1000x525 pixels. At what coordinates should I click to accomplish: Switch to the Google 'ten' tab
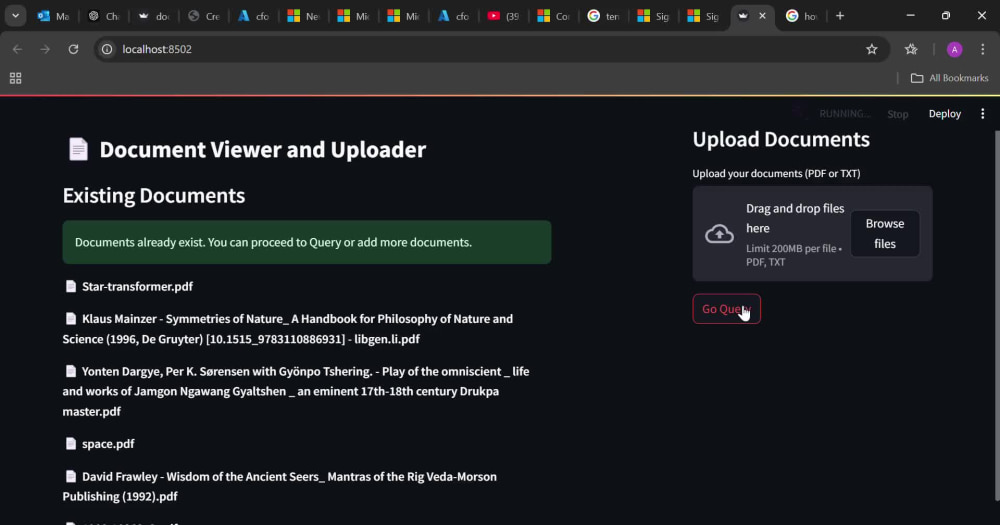[603, 16]
